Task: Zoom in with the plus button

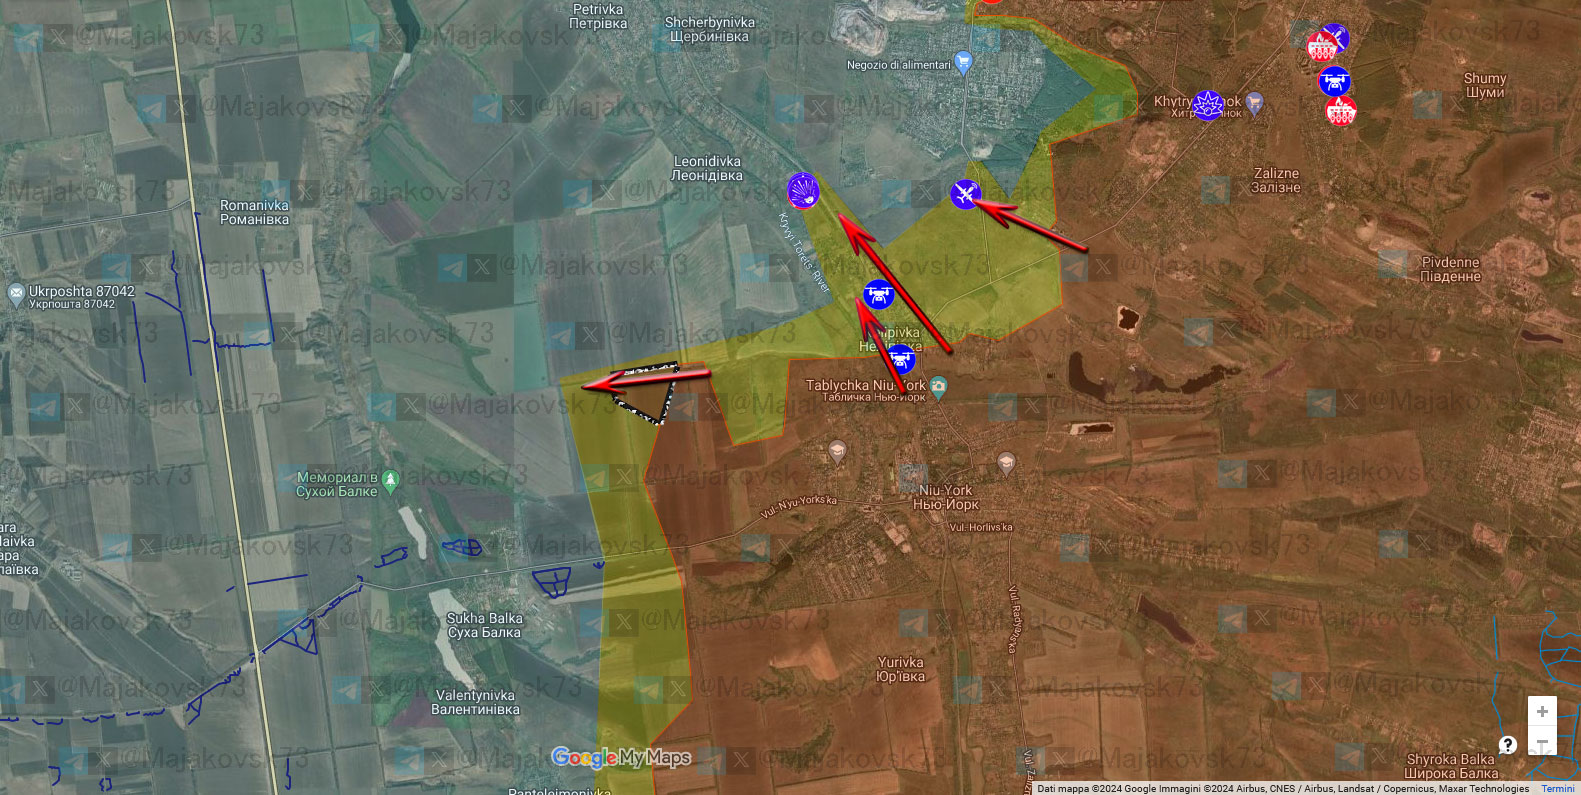Action: (1542, 711)
